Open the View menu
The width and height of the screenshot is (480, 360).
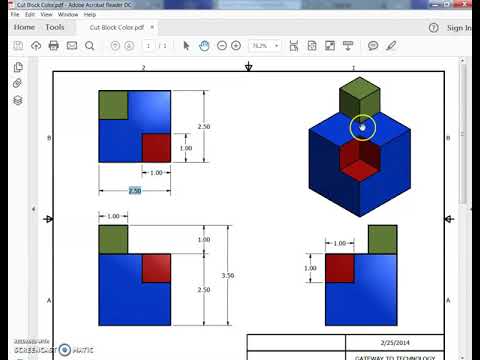coord(46,14)
